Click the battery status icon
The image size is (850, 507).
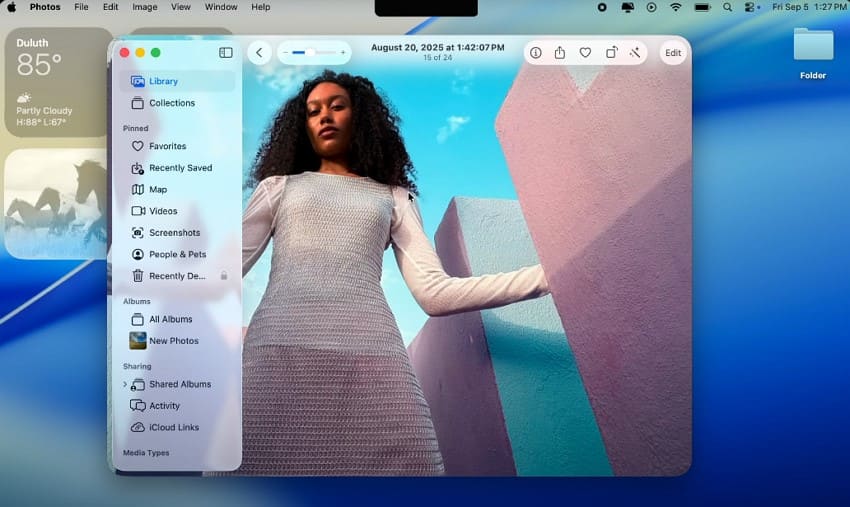702,7
